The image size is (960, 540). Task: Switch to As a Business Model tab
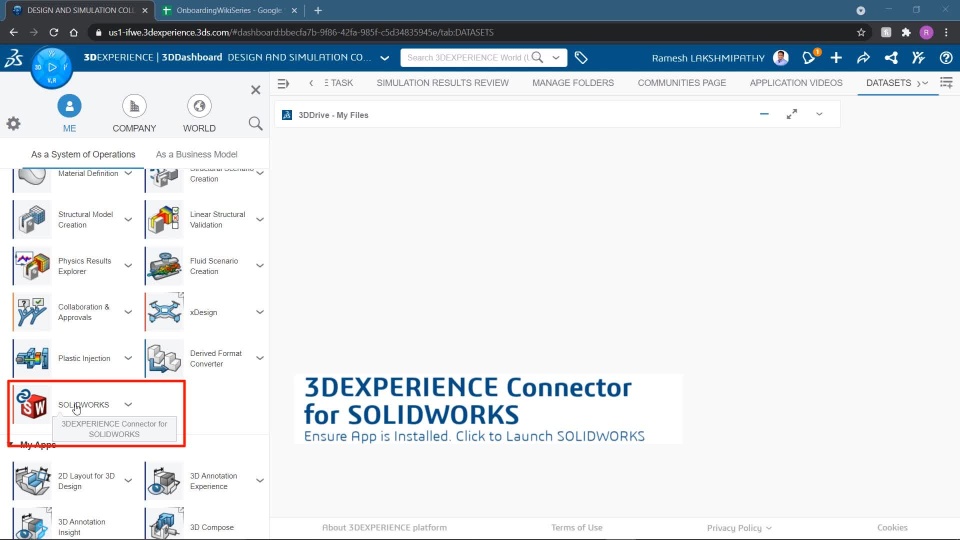click(197, 154)
